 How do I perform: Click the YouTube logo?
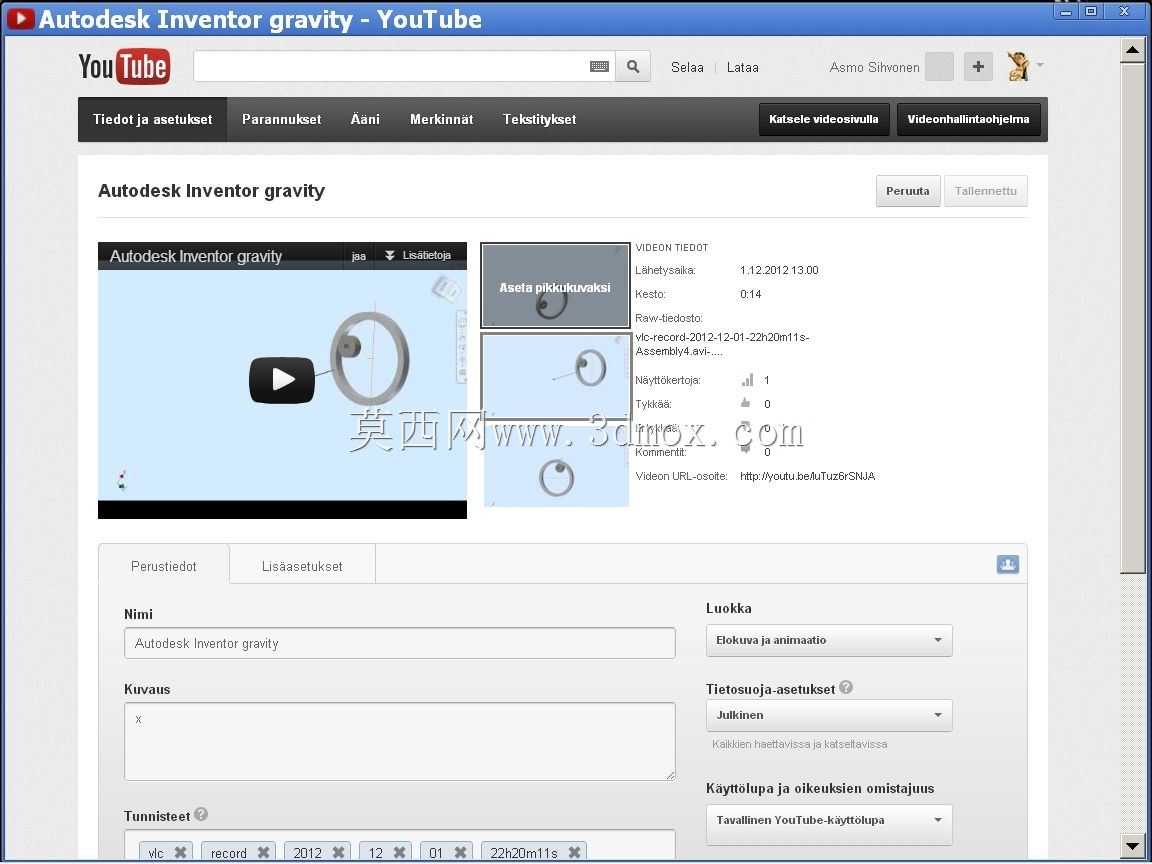pyautogui.click(x=124, y=67)
